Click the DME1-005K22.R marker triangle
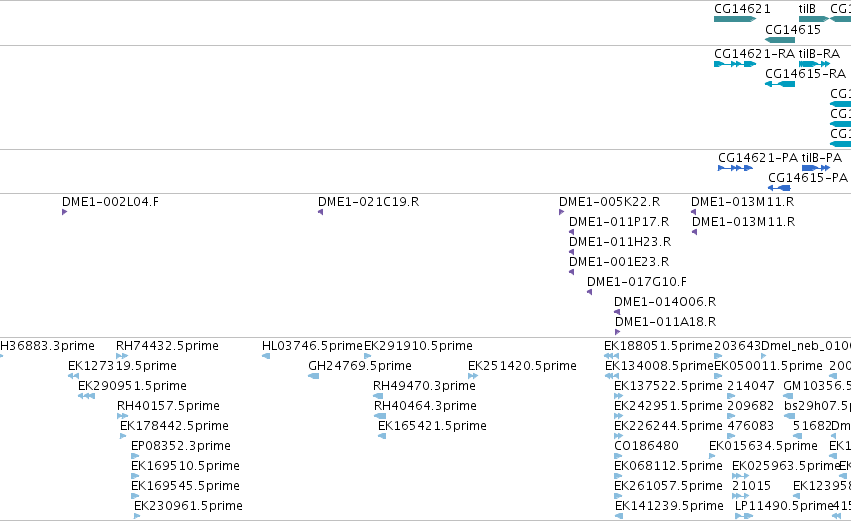The width and height of the screenshot is (851, 521). click(x=562, y=212)
